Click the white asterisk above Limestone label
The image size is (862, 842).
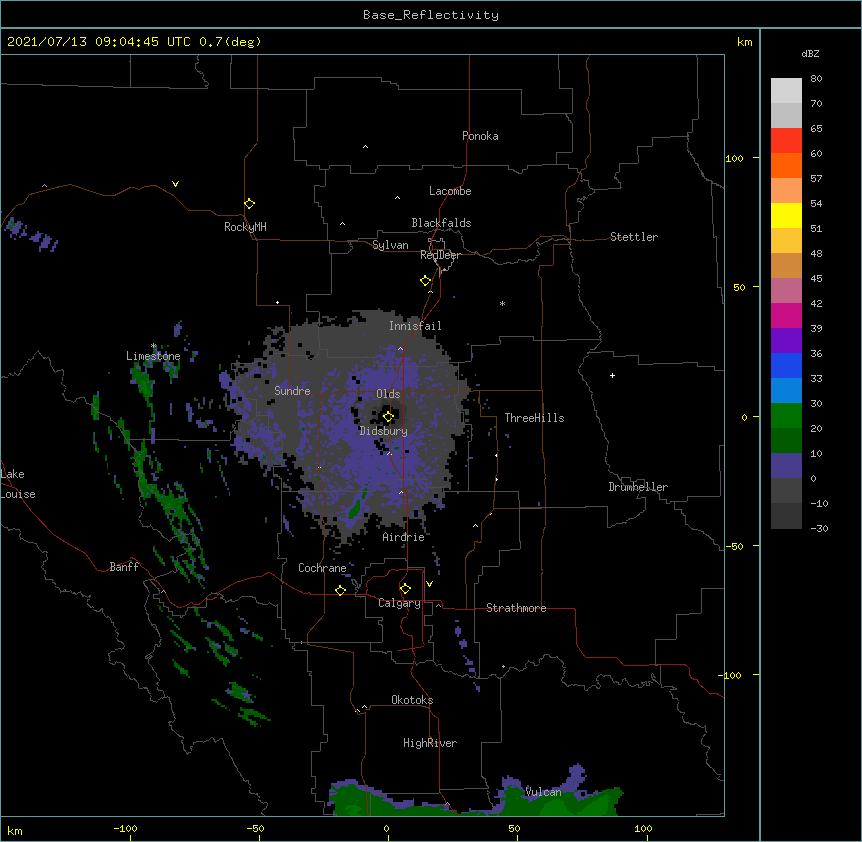coord(154,346)
